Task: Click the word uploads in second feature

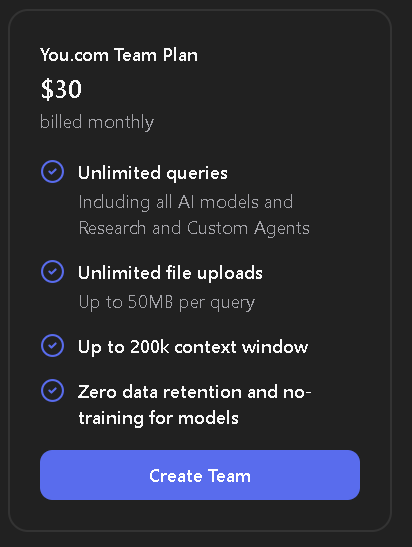Action: (230, 273)
